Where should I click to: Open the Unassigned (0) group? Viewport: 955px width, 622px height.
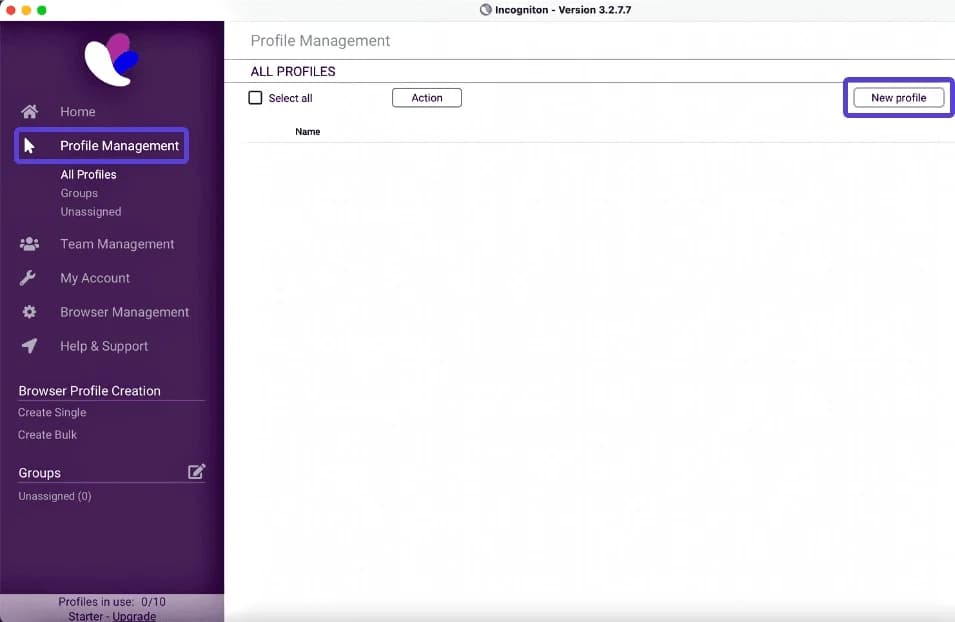54,497
